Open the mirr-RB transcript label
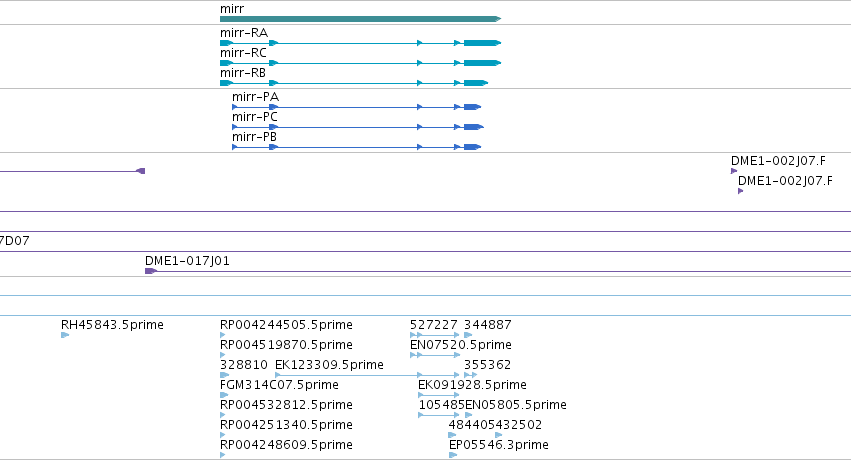Screen dimensions: 851x460 coord(243,73)
